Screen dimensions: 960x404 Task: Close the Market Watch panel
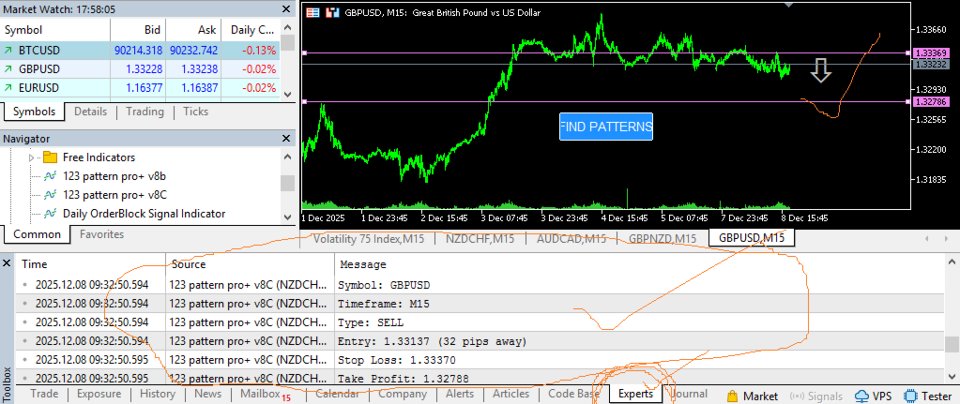pos(286,9)
